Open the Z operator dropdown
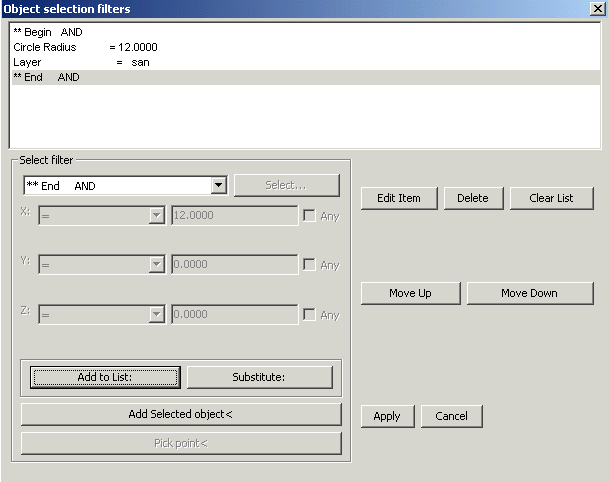609x482 pixels. [156, 314]
